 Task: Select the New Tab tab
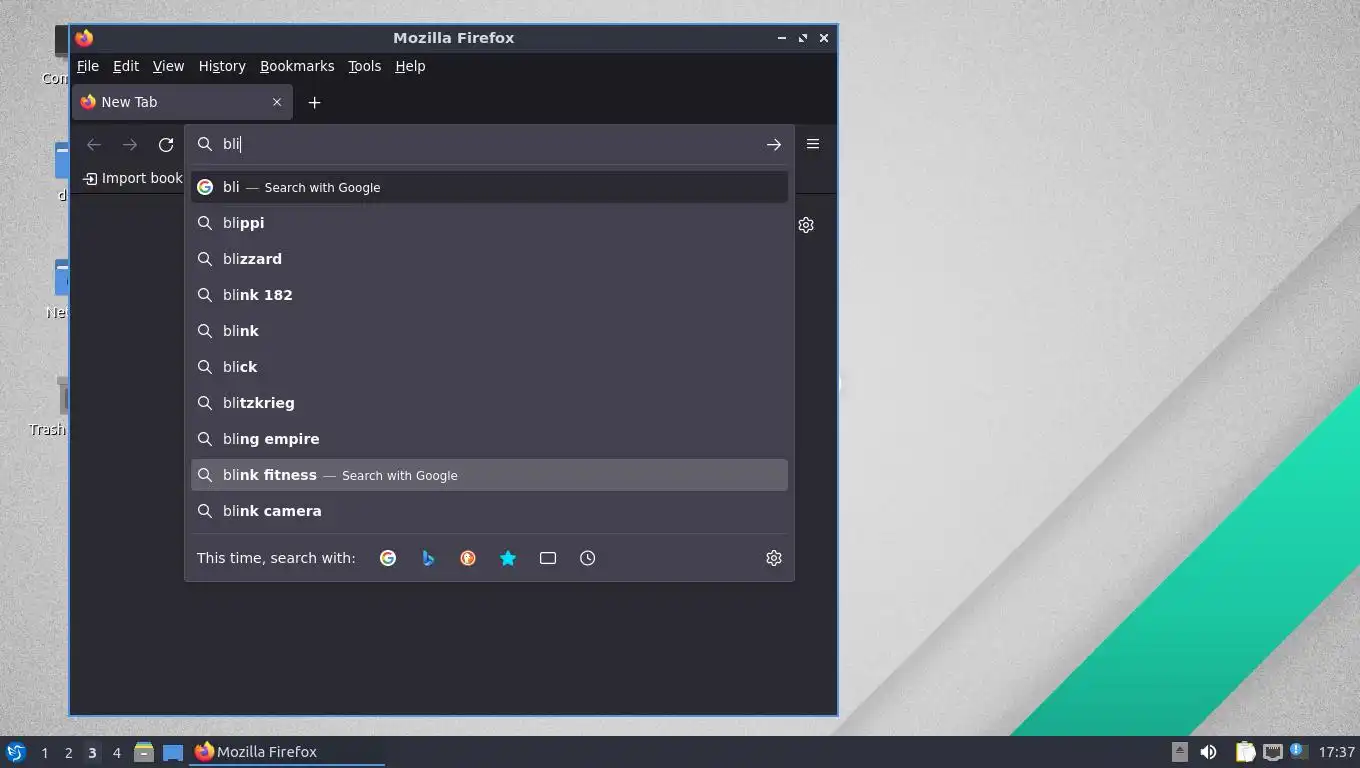[182, 102]
